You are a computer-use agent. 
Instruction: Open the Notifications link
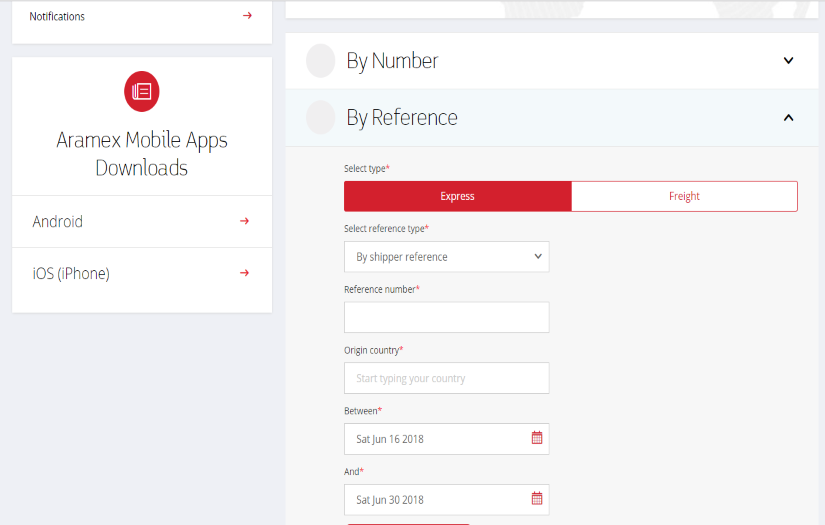click(57, 16)
